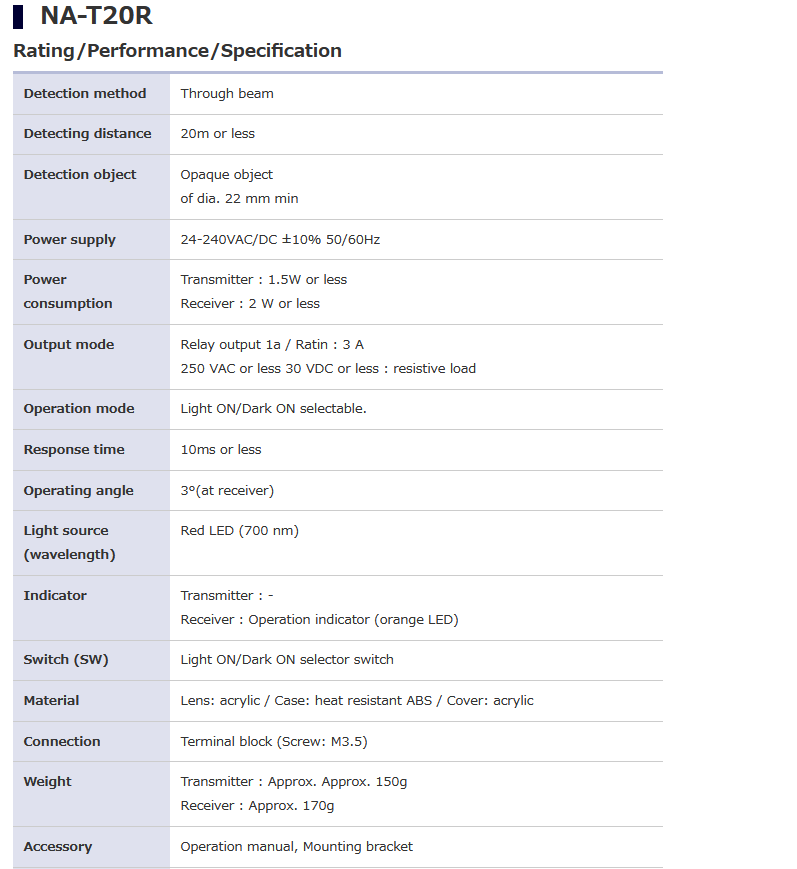This screenshot has width=797, height=869.
Task: Click the 20m or less detecting distance value
Action: coord(217,134)
